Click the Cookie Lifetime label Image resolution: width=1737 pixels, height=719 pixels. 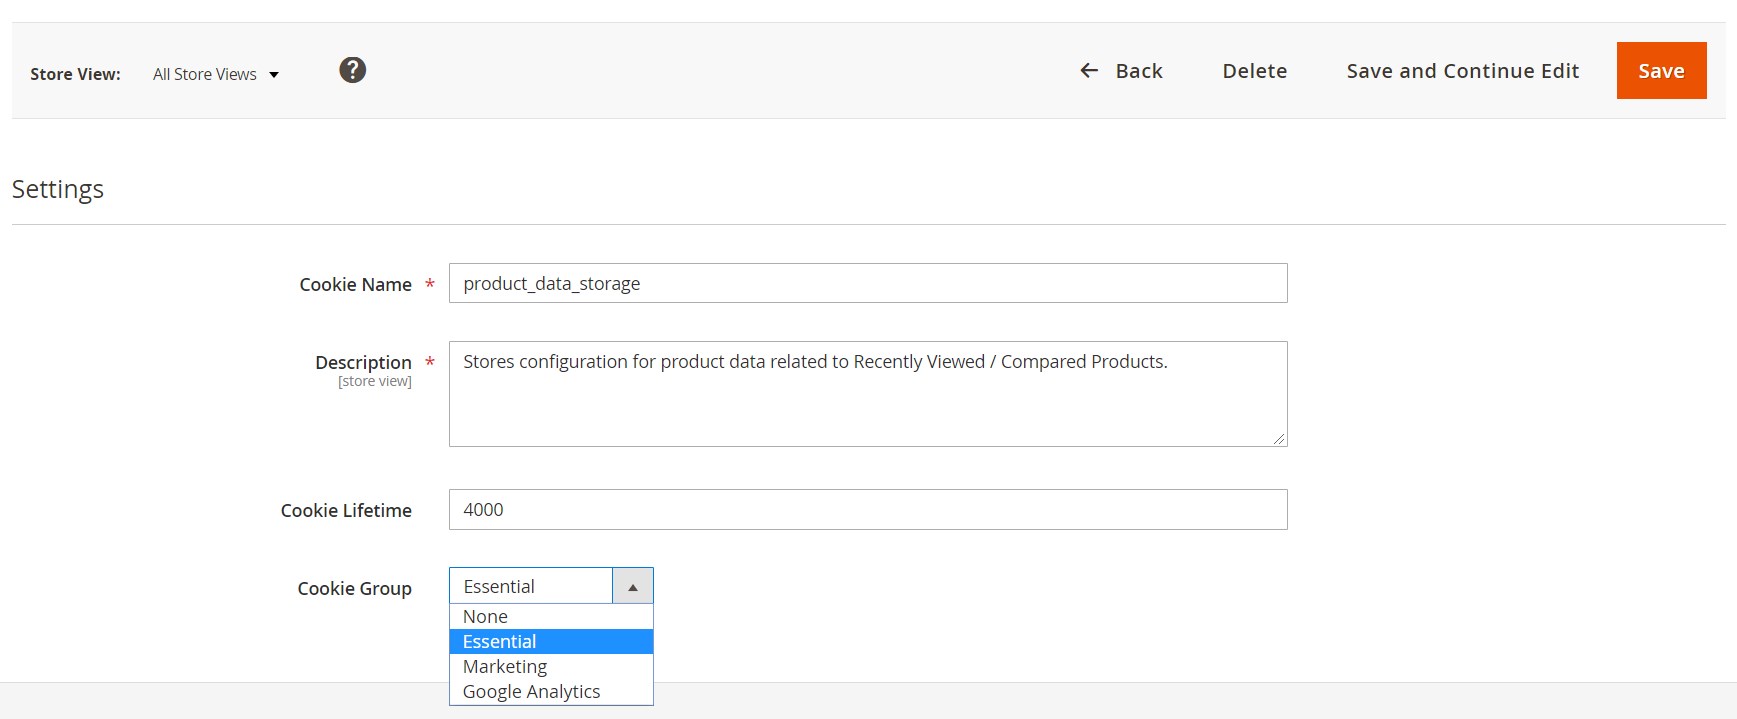point(346,511)
